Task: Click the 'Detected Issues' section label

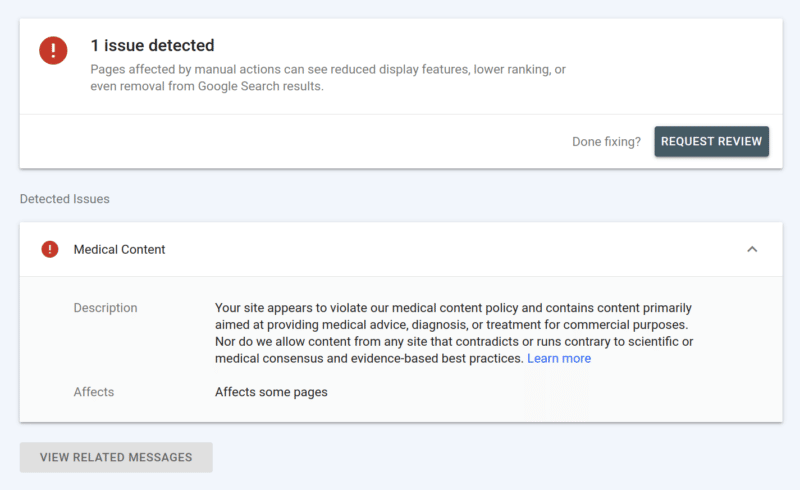Action: tap(64, 199)
